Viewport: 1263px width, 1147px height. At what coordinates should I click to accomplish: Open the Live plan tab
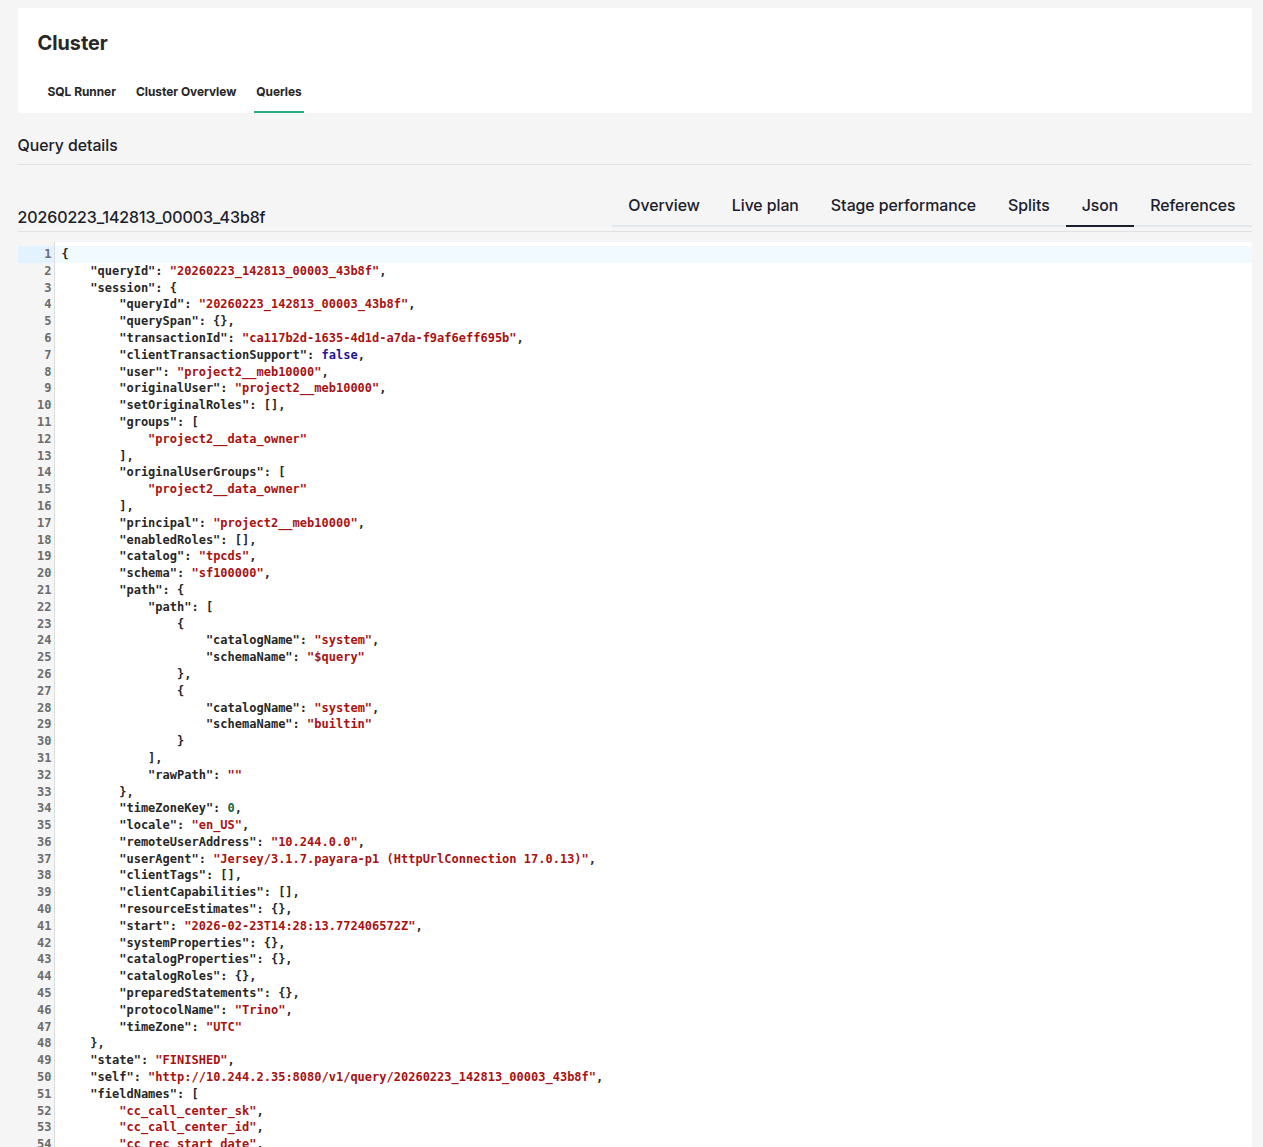(x=764, y=205)
